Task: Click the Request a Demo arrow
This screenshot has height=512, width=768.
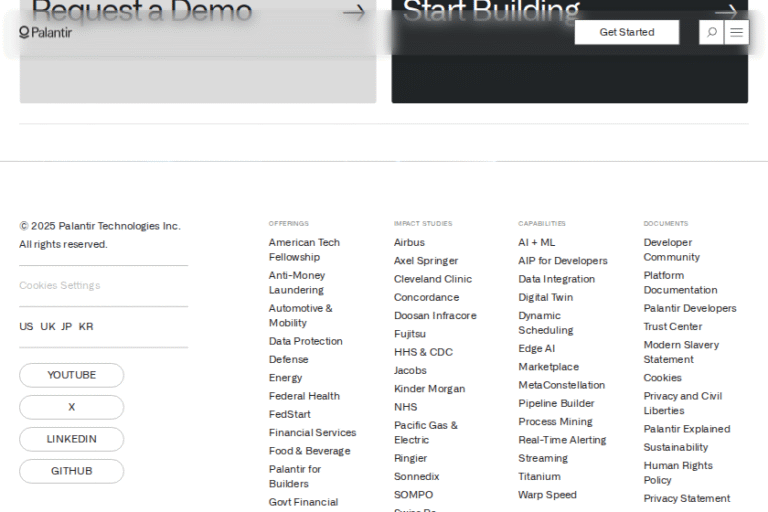Action: click(354, 12)
